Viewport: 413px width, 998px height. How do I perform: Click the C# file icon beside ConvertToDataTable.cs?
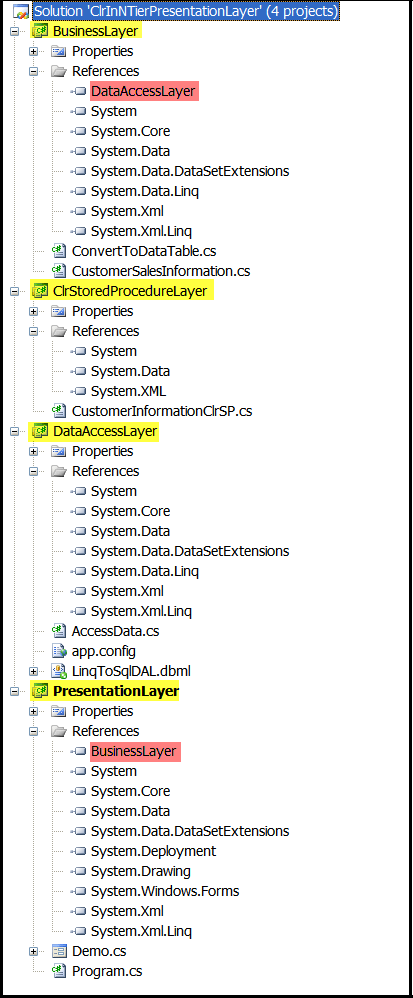(59, 251)
